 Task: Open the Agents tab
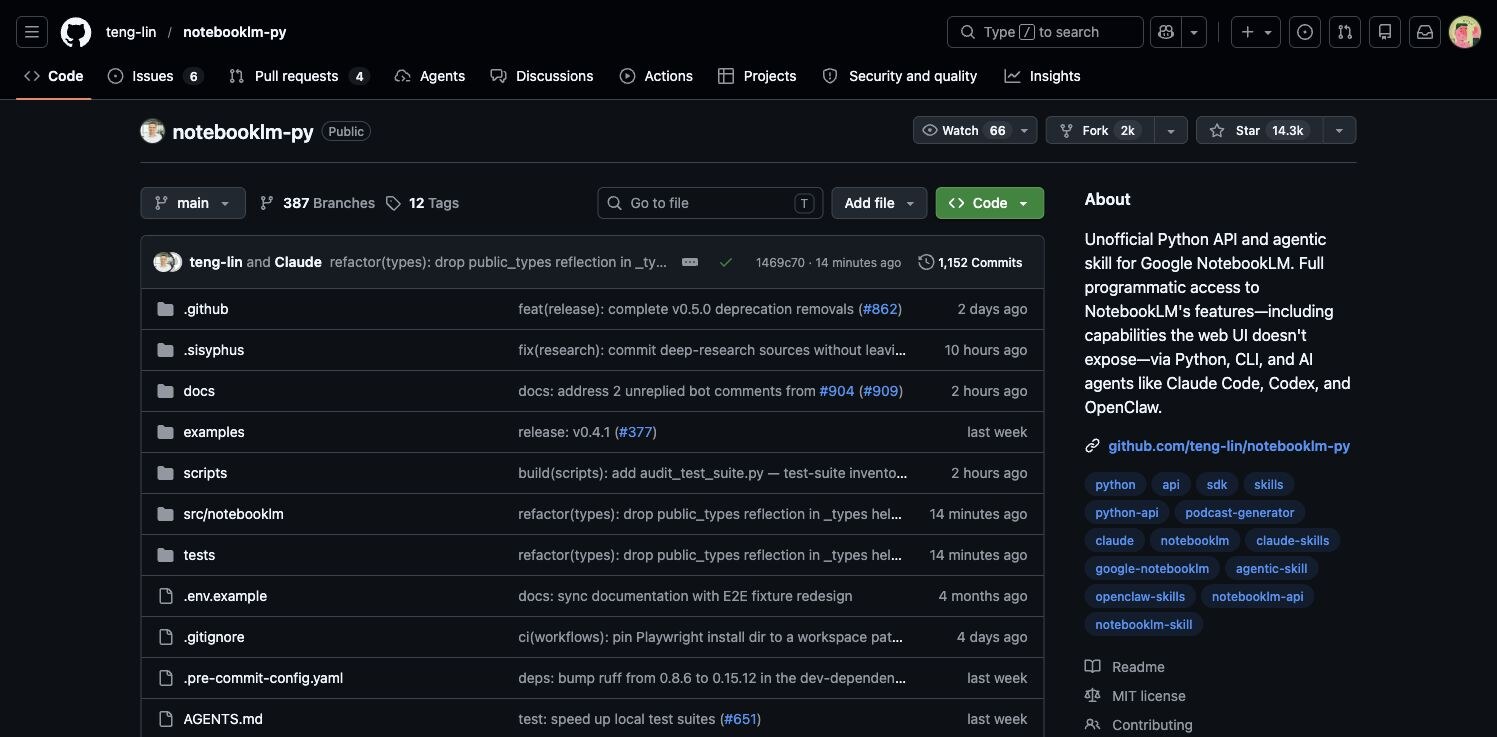[430, 76]
